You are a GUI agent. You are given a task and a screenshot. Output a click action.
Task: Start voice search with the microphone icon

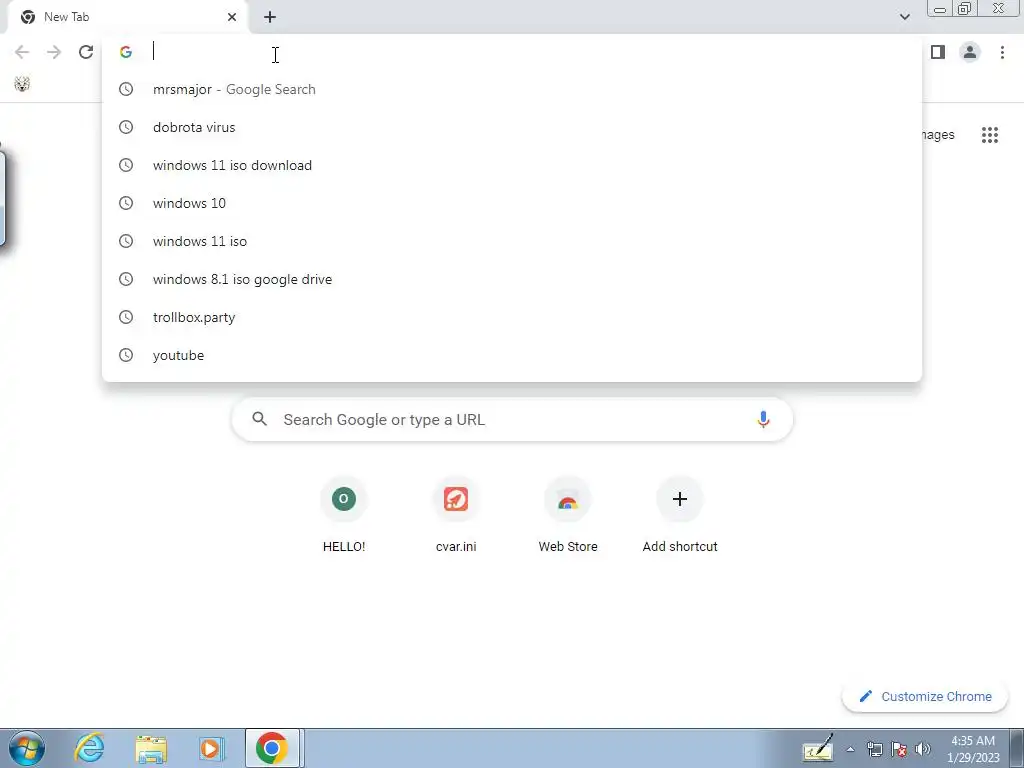[763, 419]
